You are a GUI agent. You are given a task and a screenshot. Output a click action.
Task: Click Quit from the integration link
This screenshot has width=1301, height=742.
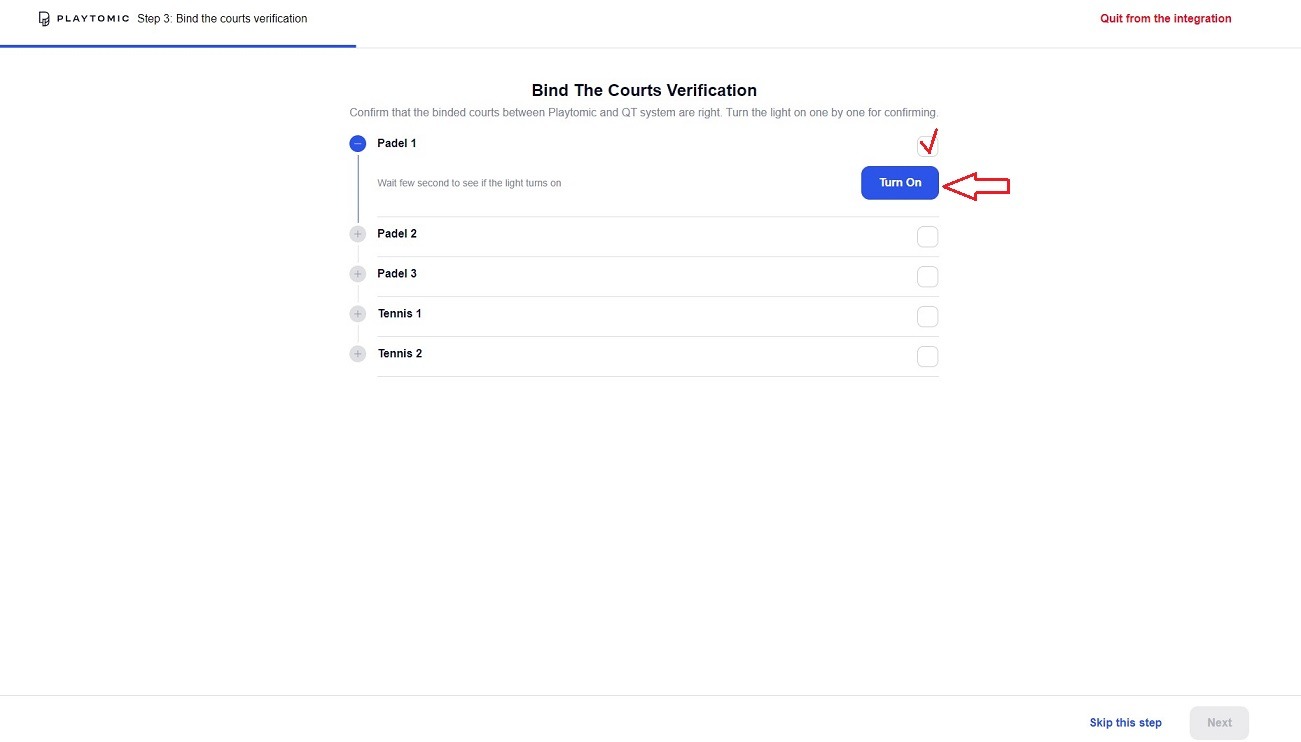pos(1165,19)
